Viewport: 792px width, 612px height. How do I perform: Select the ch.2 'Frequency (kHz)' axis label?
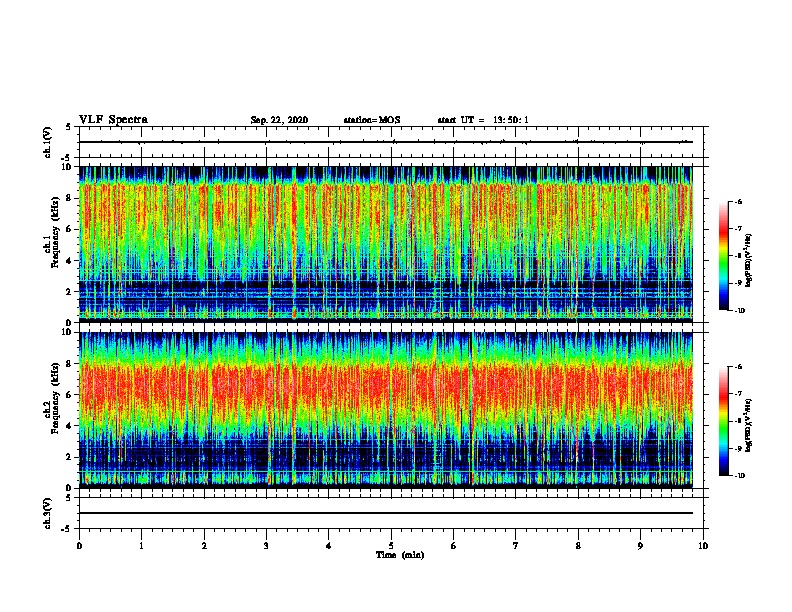pyautogui.click(x=55, y=398)
